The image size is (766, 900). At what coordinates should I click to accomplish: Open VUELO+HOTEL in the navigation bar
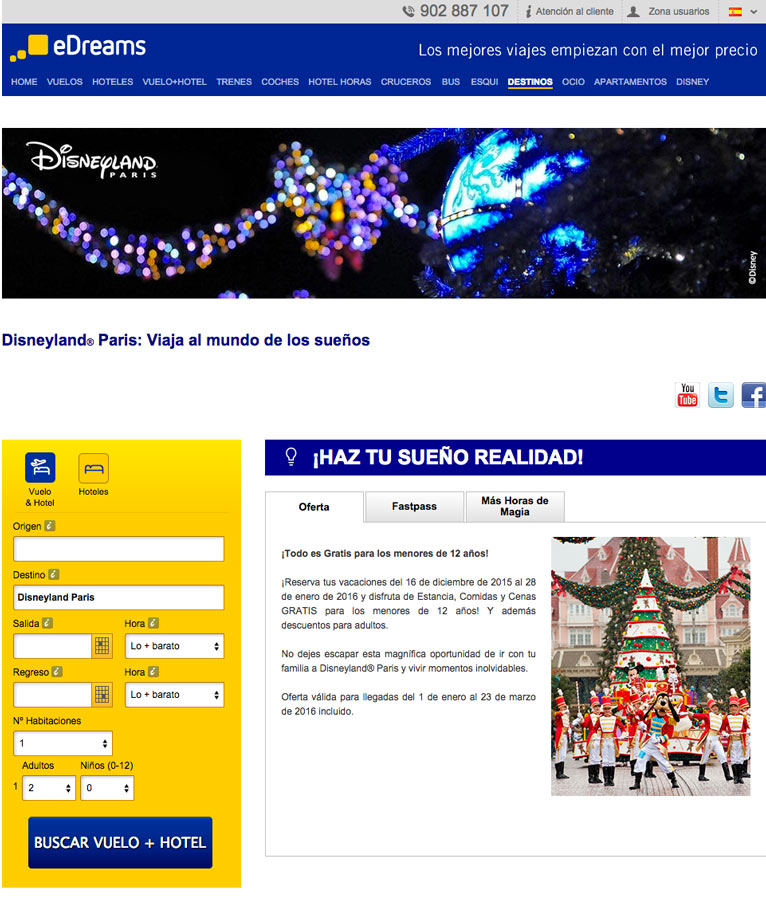tap(174, 82)
